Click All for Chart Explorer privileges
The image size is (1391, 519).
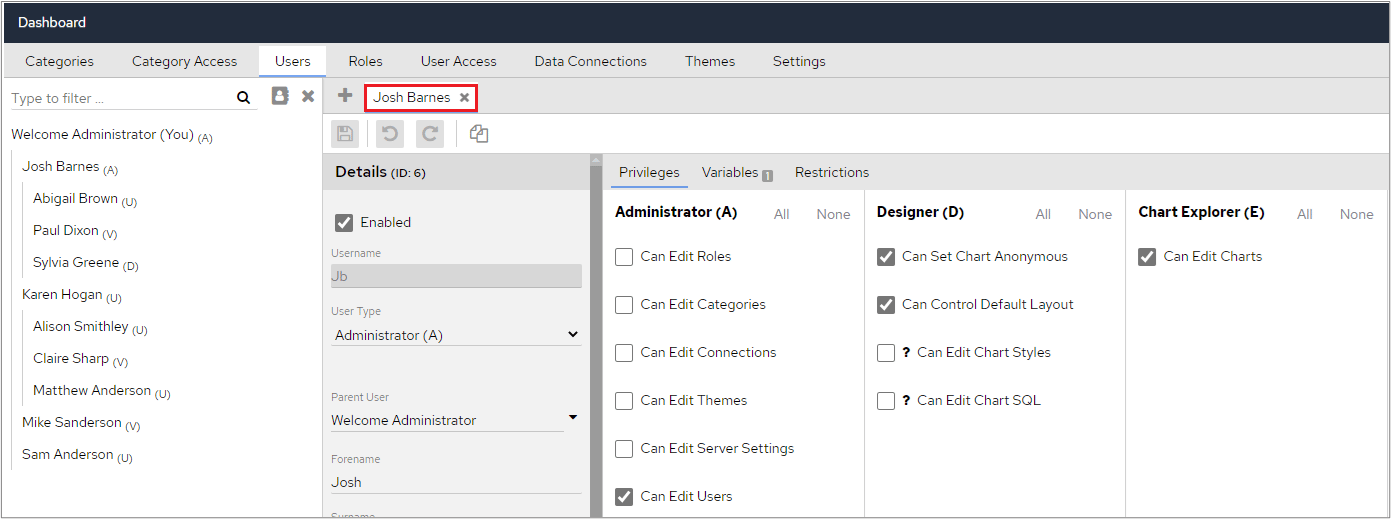point(1304,214)
